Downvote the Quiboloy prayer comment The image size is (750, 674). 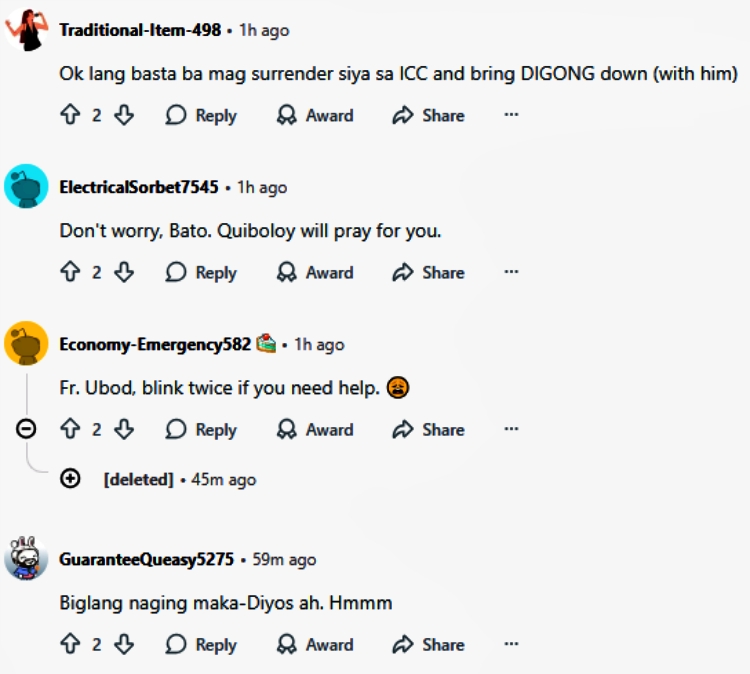[x=124, y=272]
